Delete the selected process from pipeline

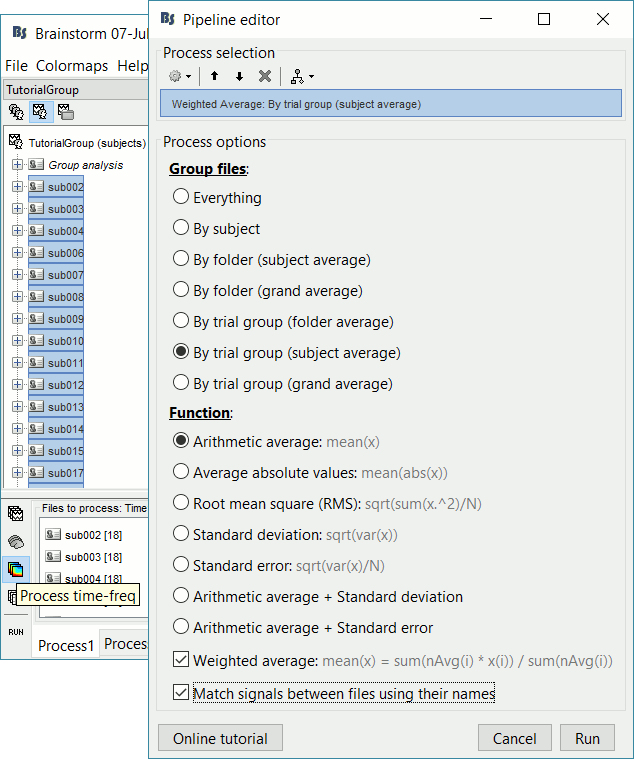[265, 76]
